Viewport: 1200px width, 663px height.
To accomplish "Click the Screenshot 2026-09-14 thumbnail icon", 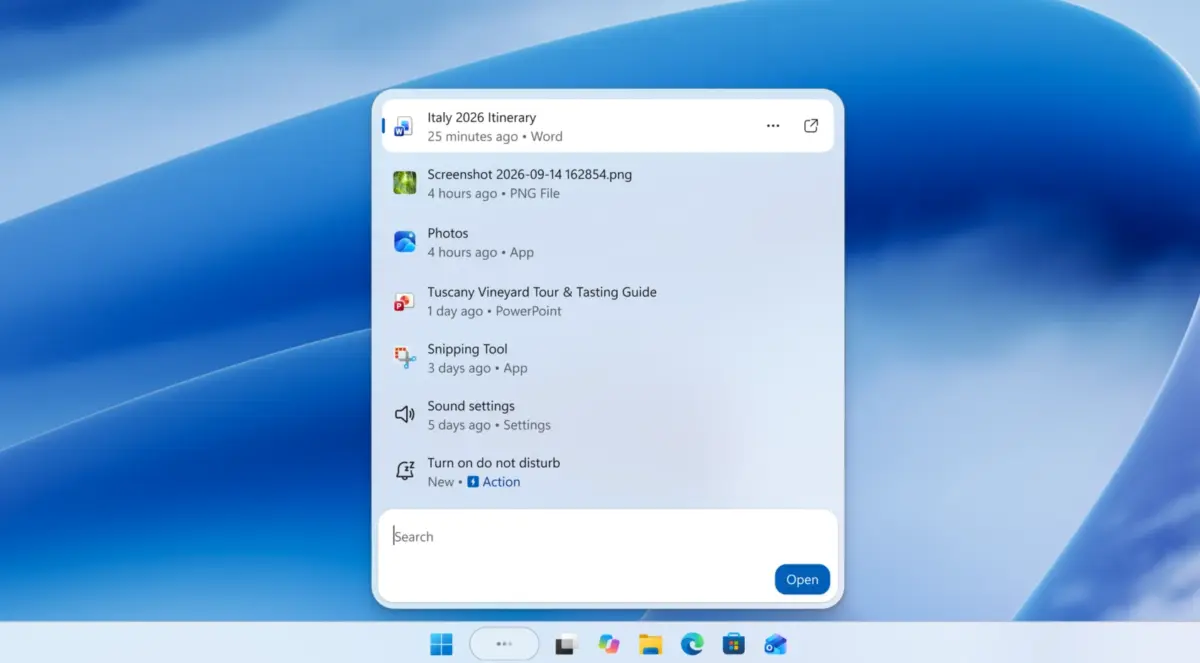I will 404,183.
